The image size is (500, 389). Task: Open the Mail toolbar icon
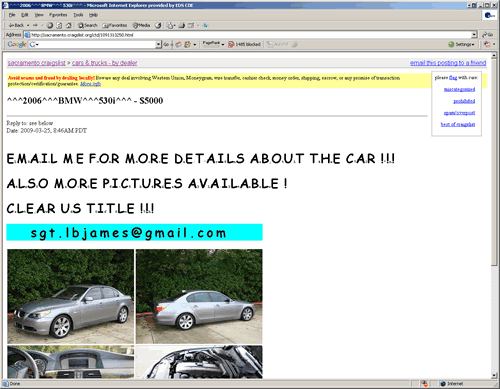coord(171,25)
